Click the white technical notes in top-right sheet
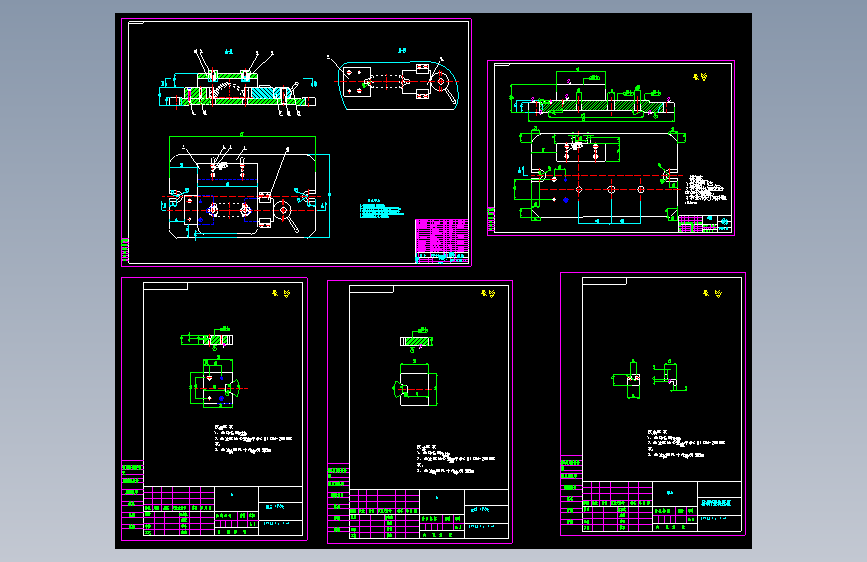 click(x=704, y=189)
